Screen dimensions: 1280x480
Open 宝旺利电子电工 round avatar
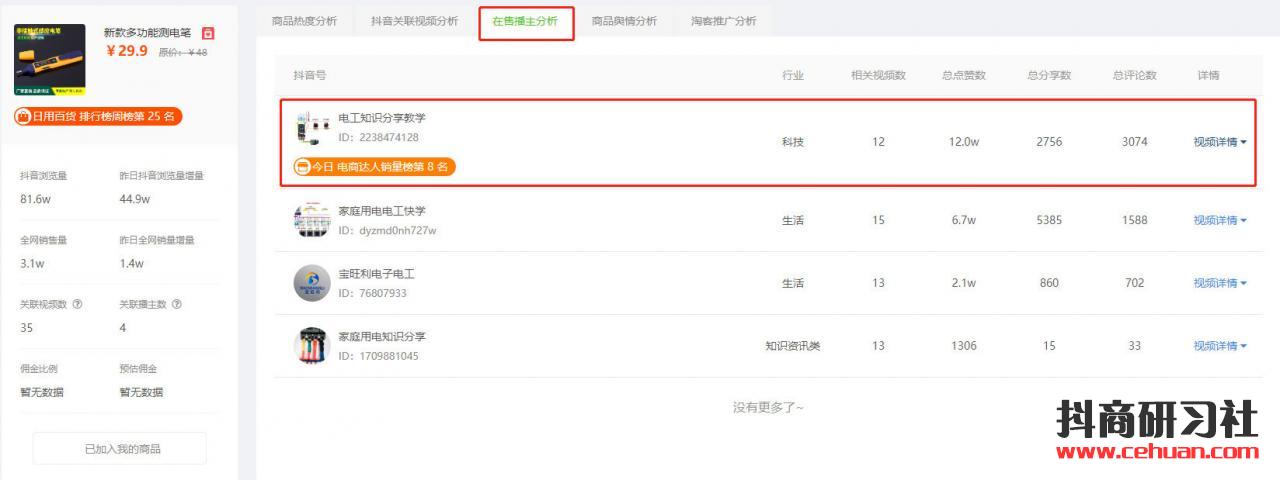click(311, 283)
